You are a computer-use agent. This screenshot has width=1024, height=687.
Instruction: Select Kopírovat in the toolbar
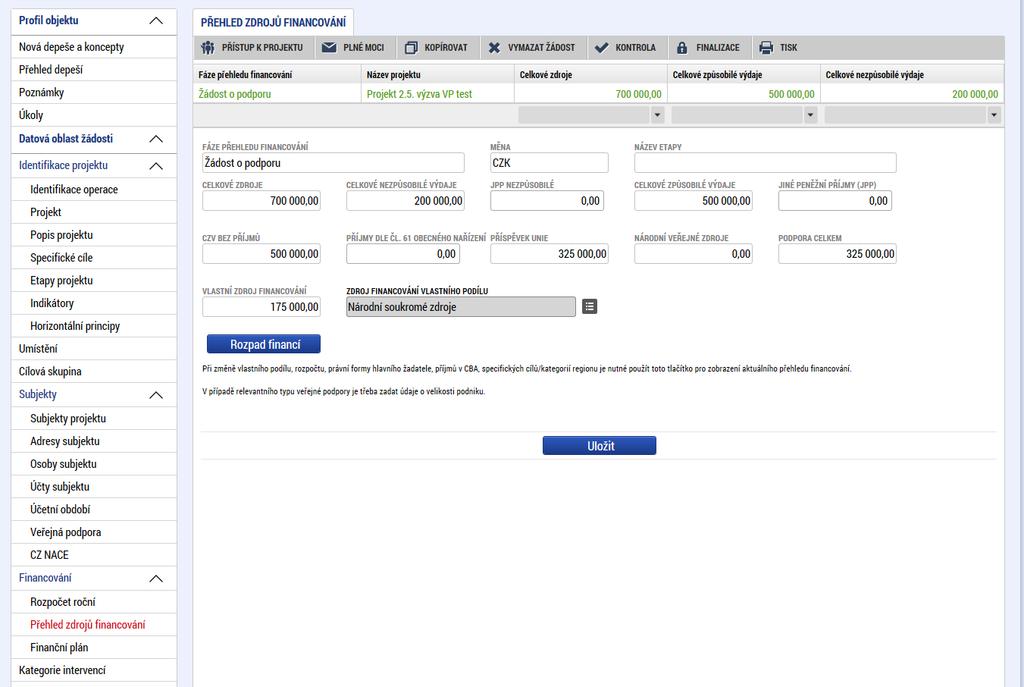tap(438, 48)
